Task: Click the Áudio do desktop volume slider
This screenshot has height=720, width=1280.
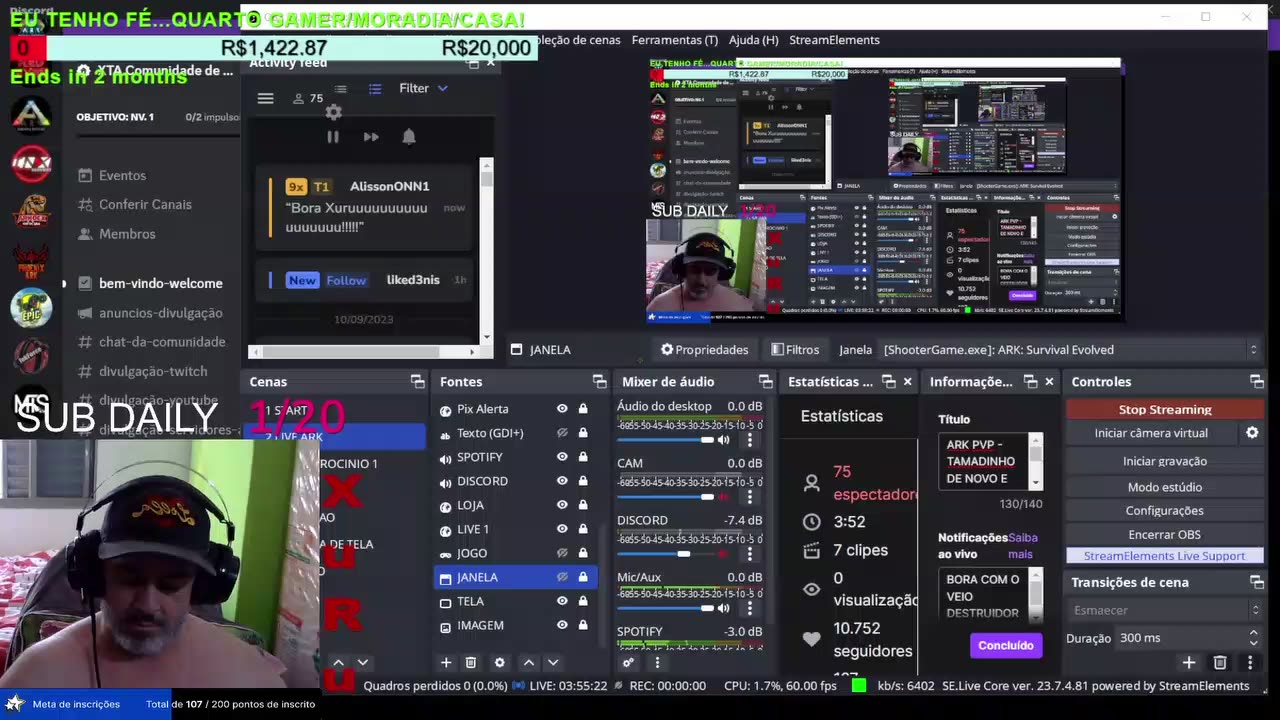Action: (665, 440)
